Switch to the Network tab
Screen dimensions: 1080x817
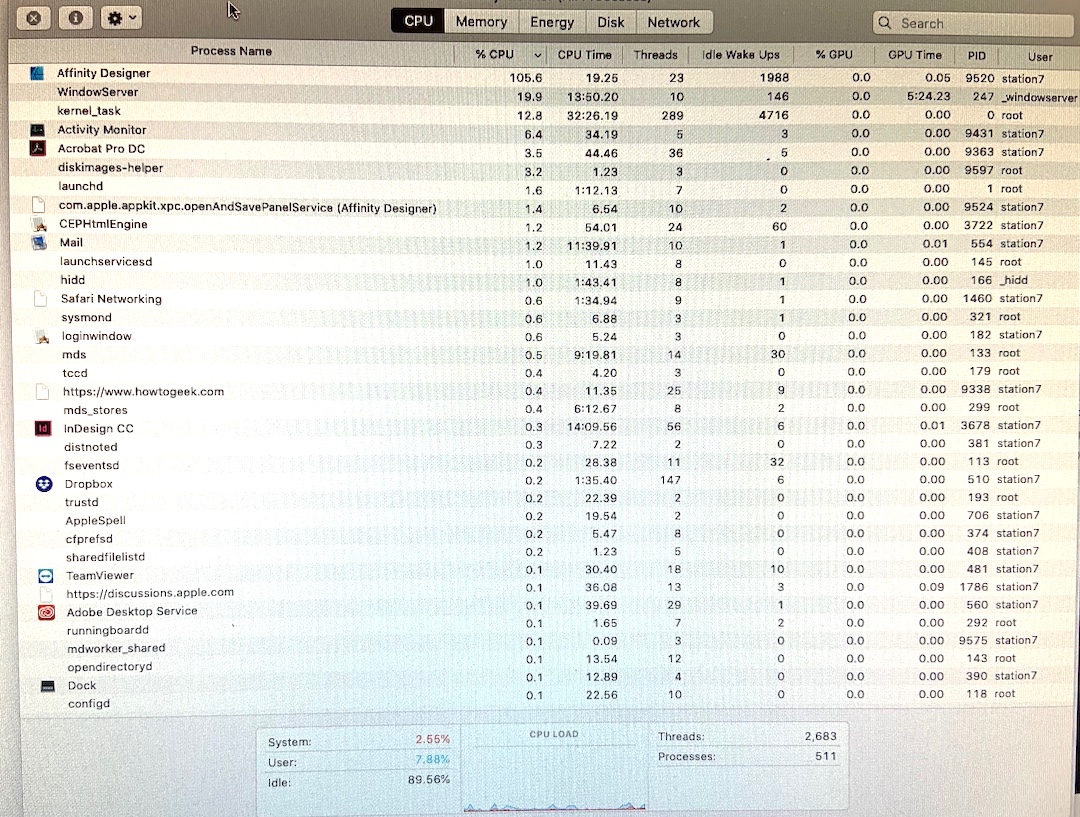tap(673, 22)
